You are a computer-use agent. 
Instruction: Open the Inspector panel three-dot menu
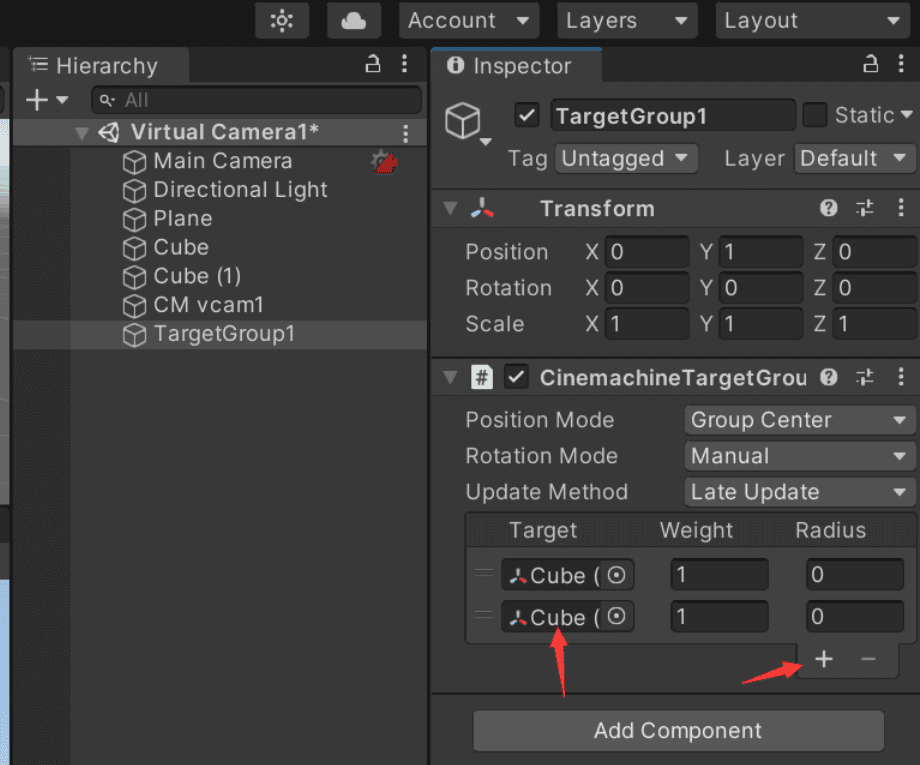tap(902, 65)
